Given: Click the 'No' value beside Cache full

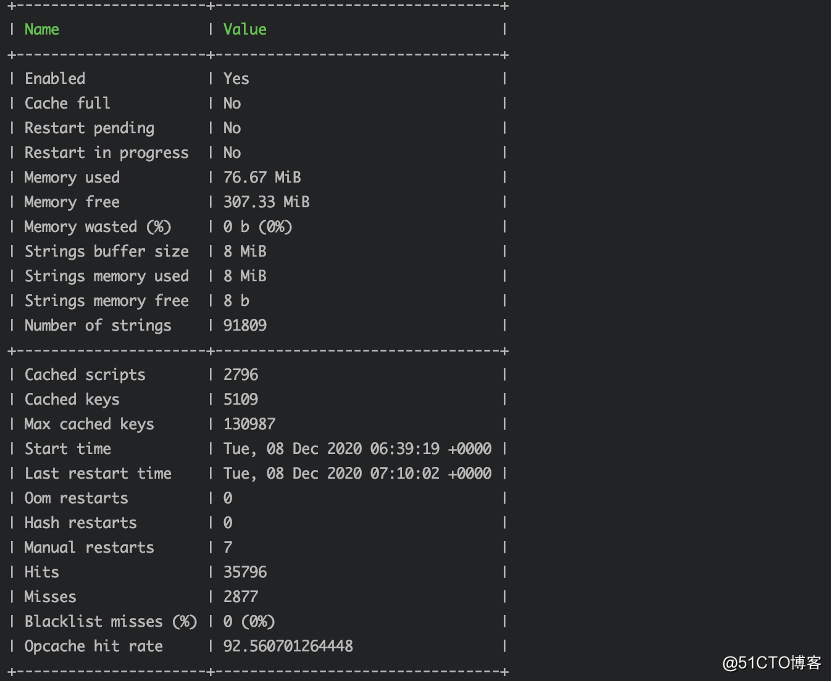Looking at the screenshot, I should (232, 103).
